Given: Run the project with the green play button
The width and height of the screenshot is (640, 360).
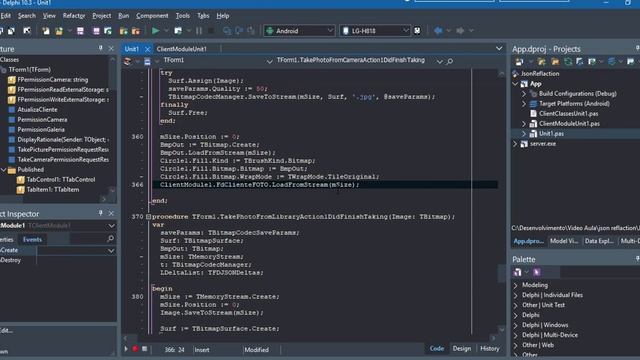Looking at the screenshot, I should tap(156, 31).
